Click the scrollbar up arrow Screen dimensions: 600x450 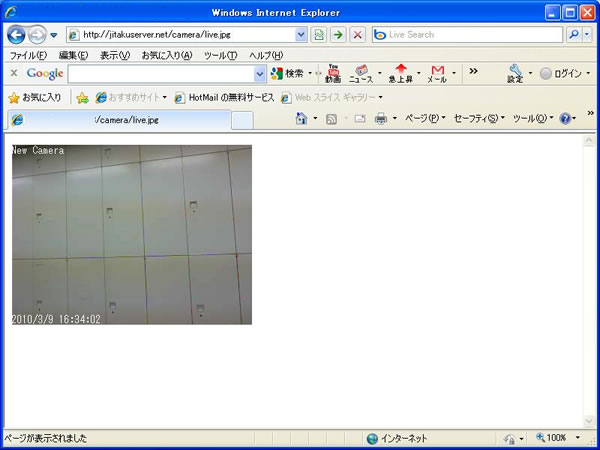(x=589, y=141)
